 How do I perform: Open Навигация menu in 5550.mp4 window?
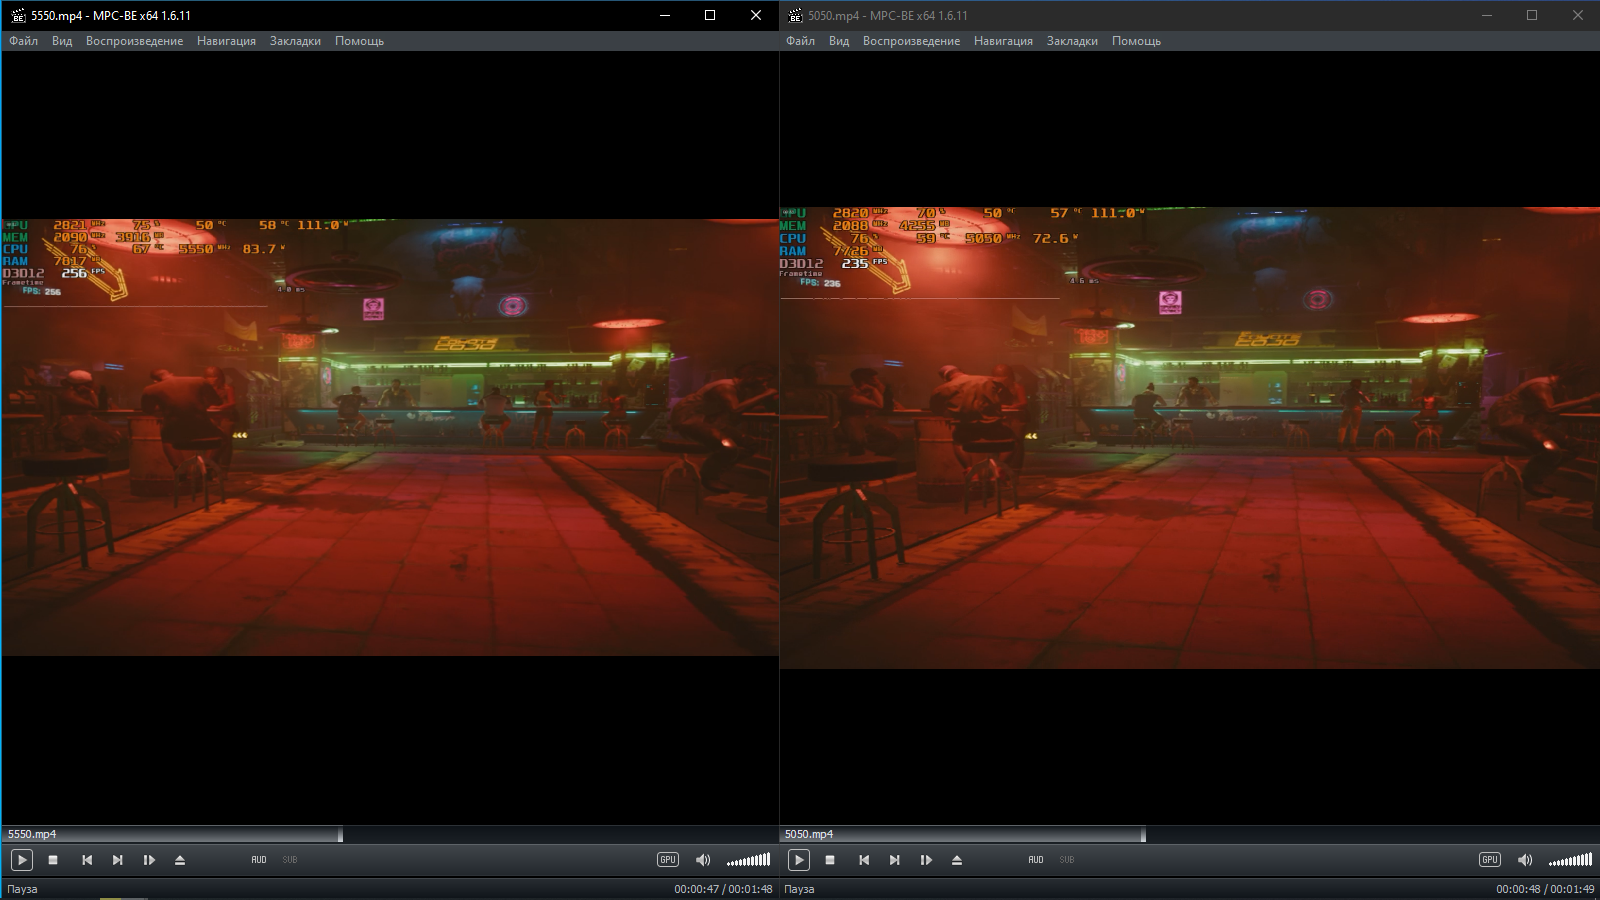click(x=226, y=41)
